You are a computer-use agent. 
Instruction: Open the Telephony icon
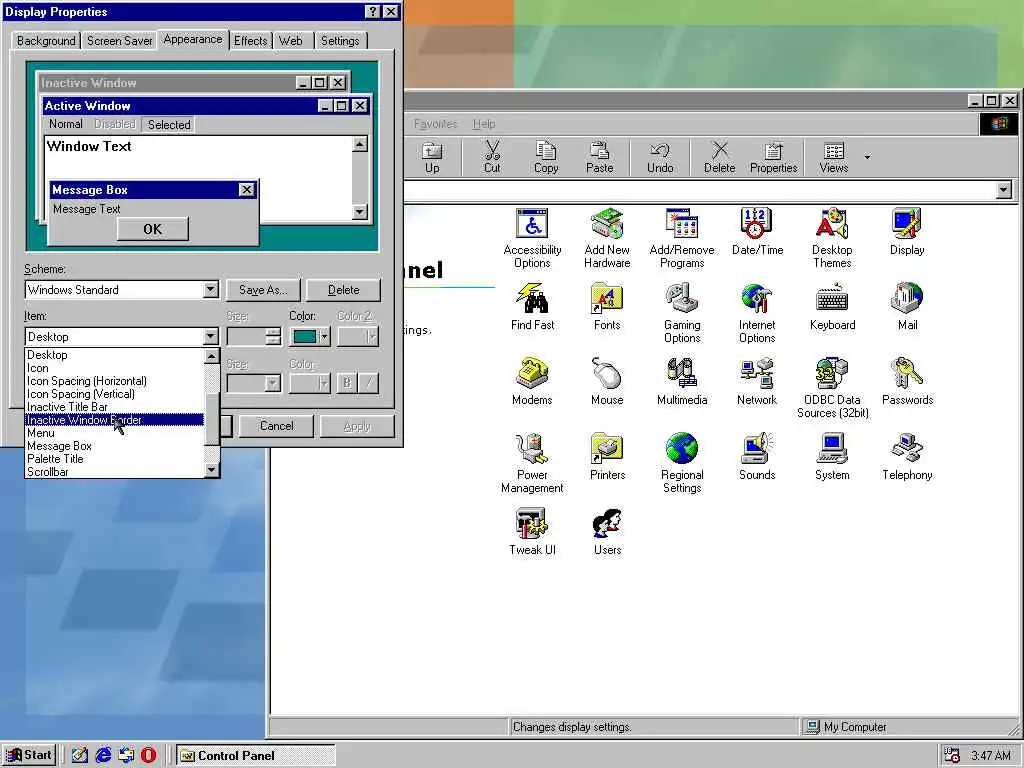(x=907, y=457)
